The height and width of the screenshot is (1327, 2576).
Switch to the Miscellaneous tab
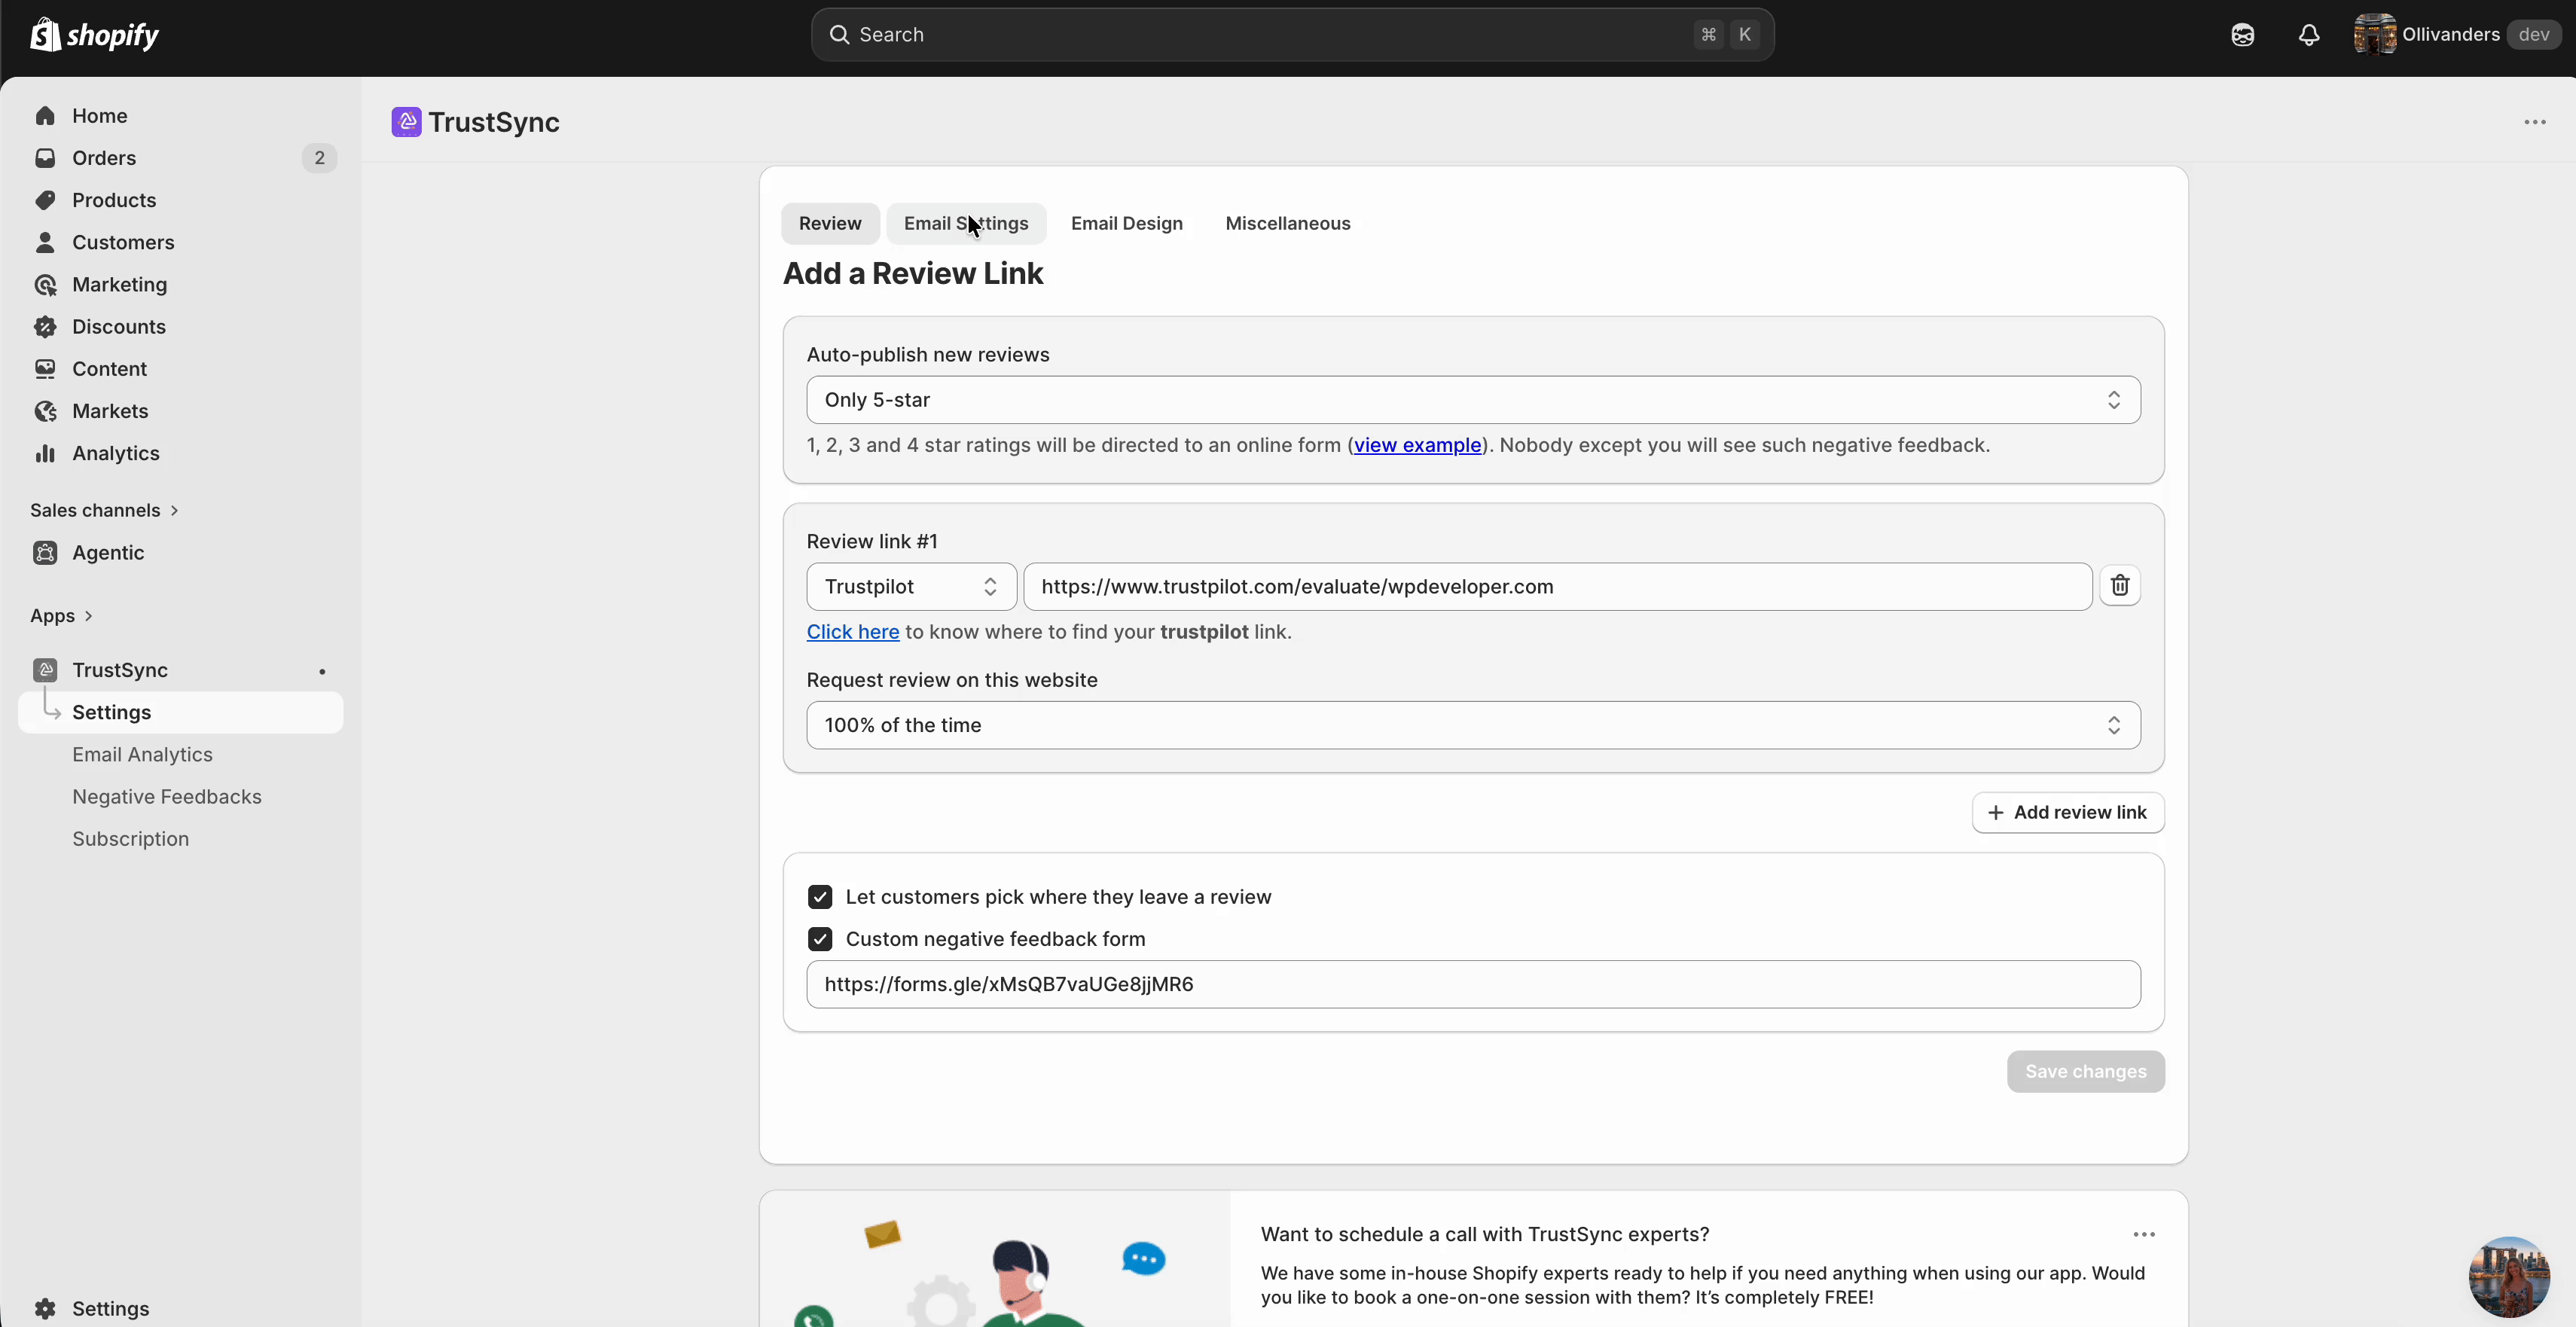click(1288, 224)
